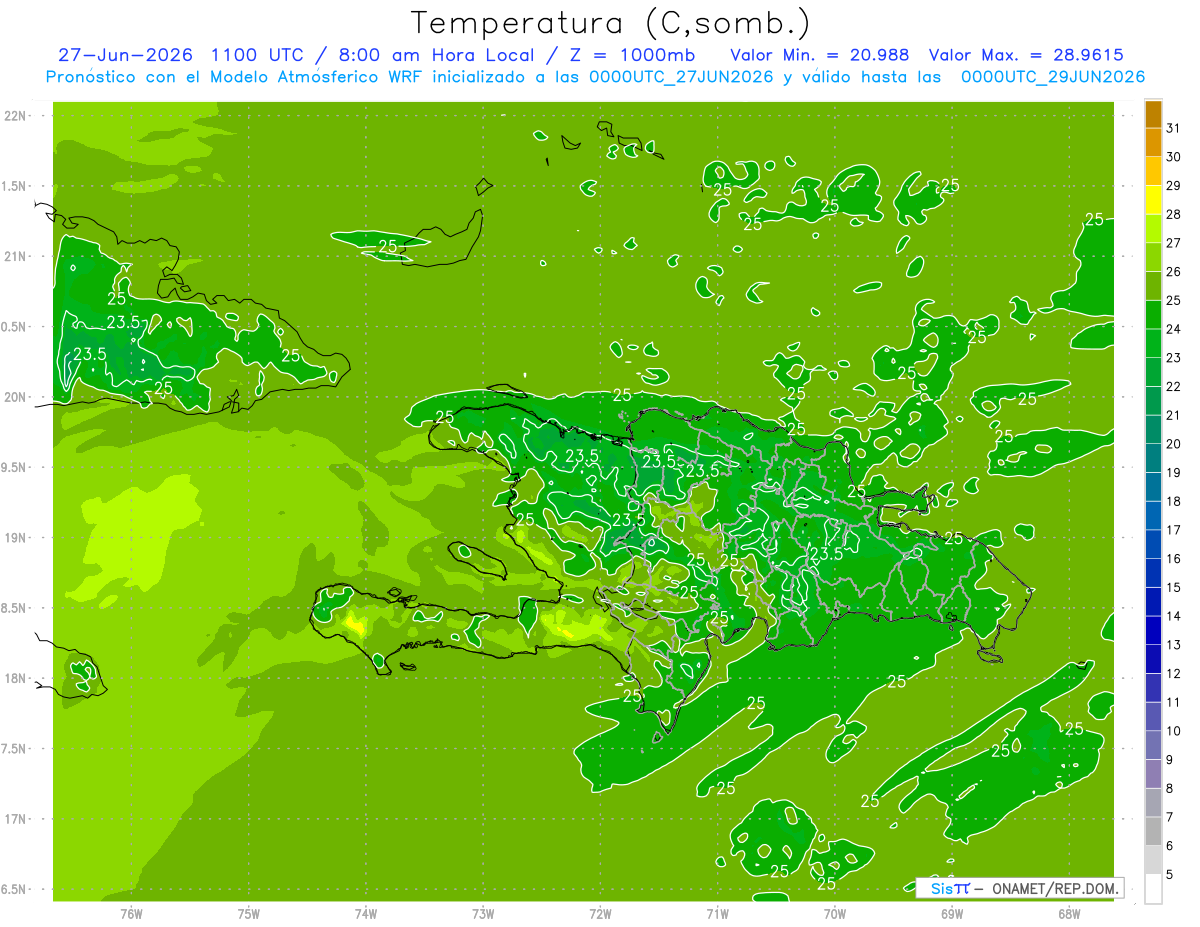Click longitude axis label '72W'

coord(600,914)
